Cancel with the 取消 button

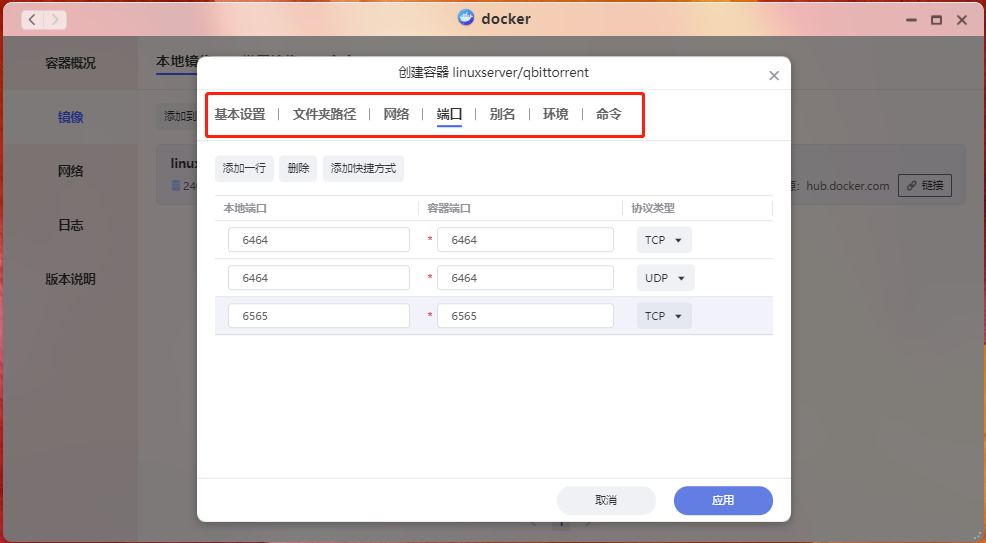[606, 500]
